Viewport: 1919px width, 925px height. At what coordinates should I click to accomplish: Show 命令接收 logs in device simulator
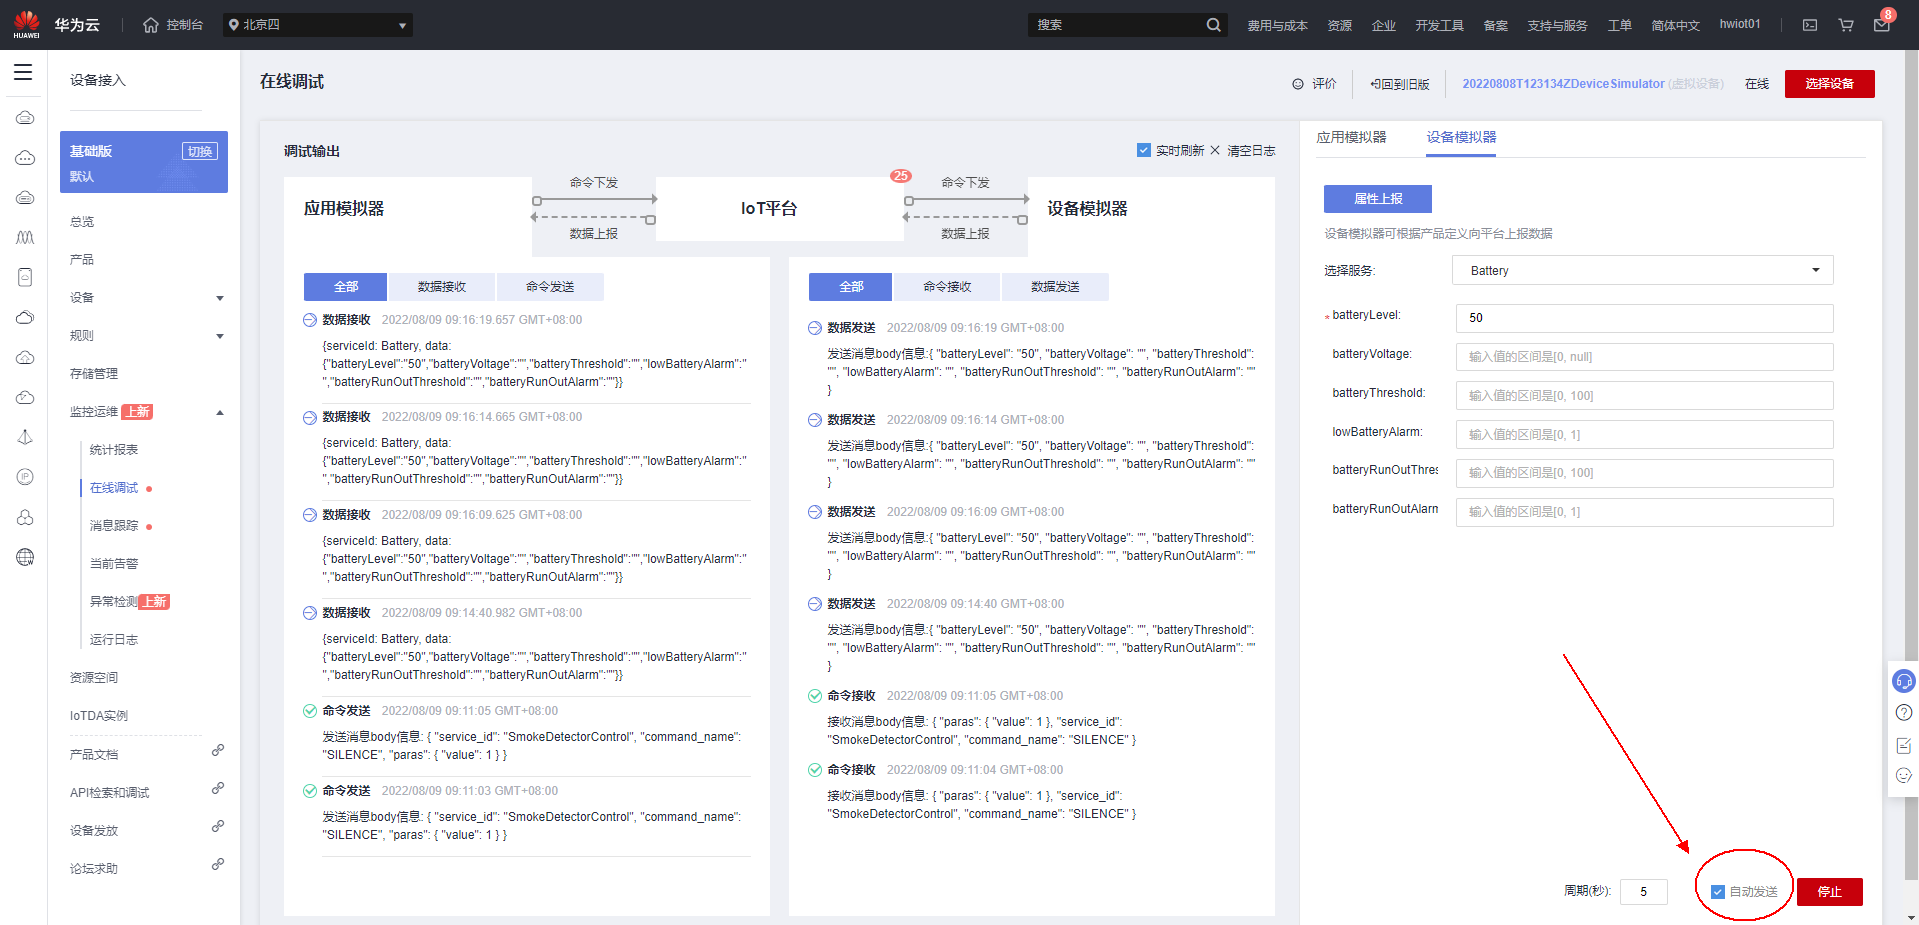pyautogui.click(x=947, y=287)
